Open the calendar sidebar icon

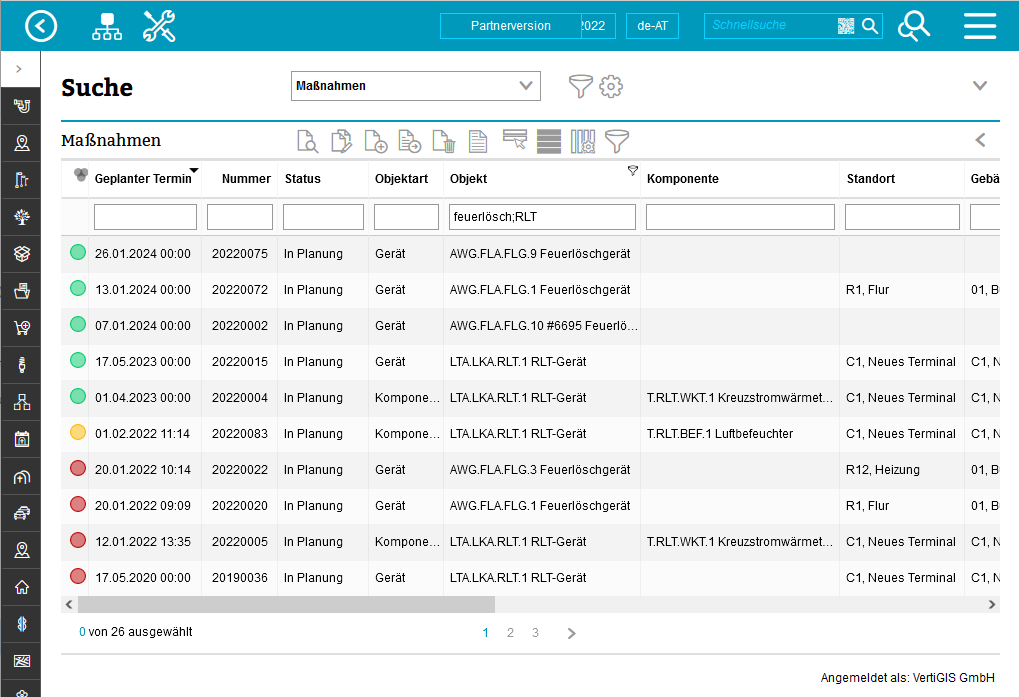point(21,439)
